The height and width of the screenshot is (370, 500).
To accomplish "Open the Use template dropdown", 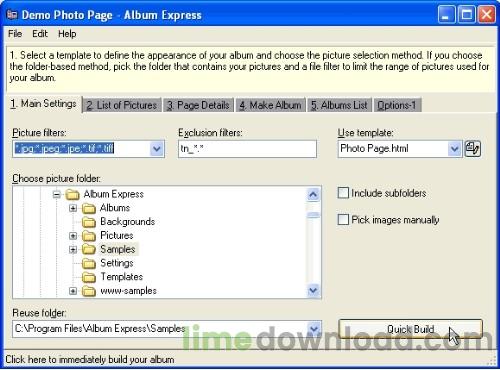I will click(x=454, y=149).
